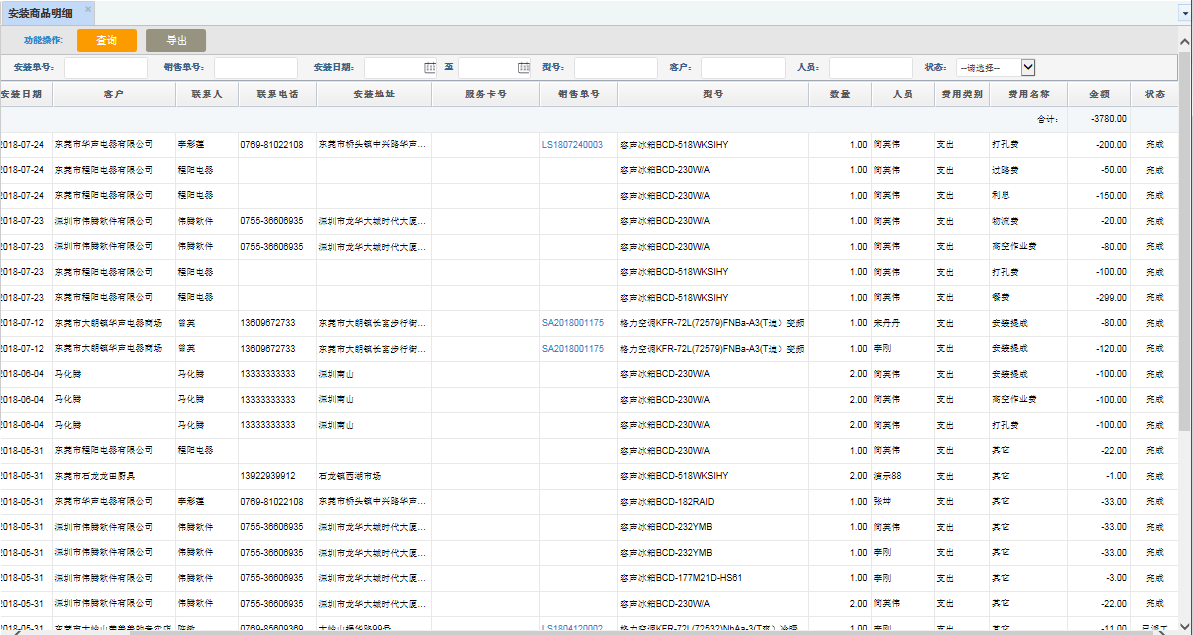This screenshot has width=1193, height=635.
Task: Open calendar picker for installation end date
Action: click(x=524, y=68)
